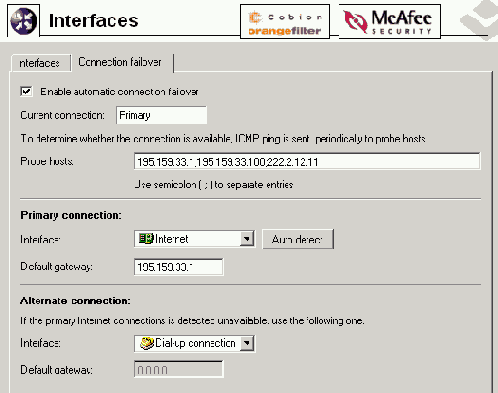
Task: Switch to the Interfaces tab
Action: (x=40, y=63)
